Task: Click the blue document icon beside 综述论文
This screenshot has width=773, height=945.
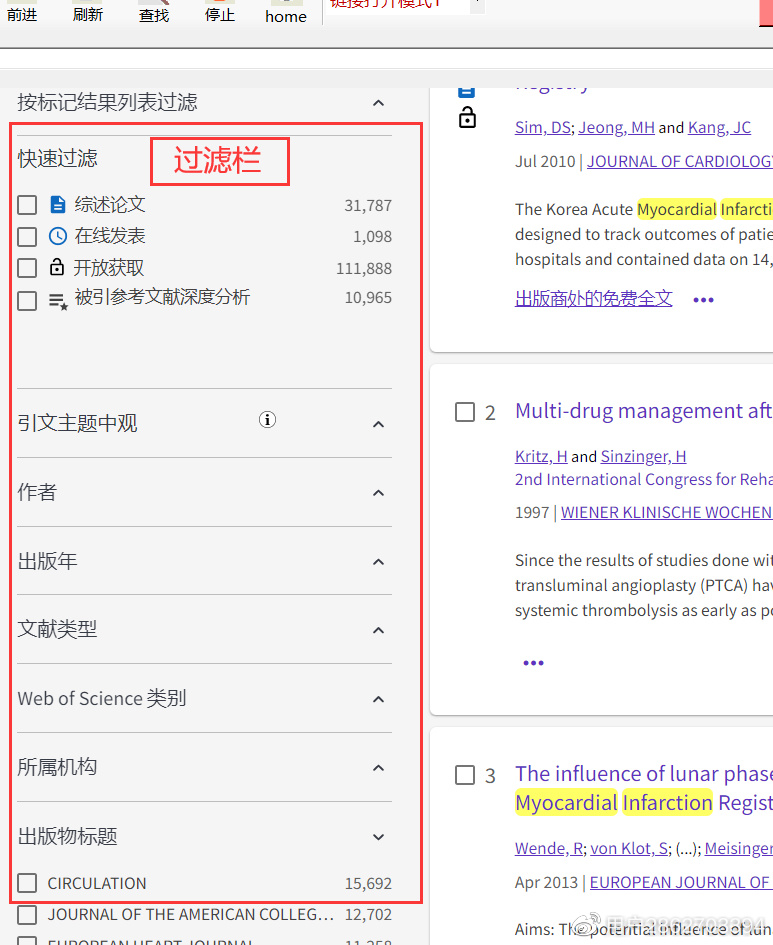Action: point(58,205)
